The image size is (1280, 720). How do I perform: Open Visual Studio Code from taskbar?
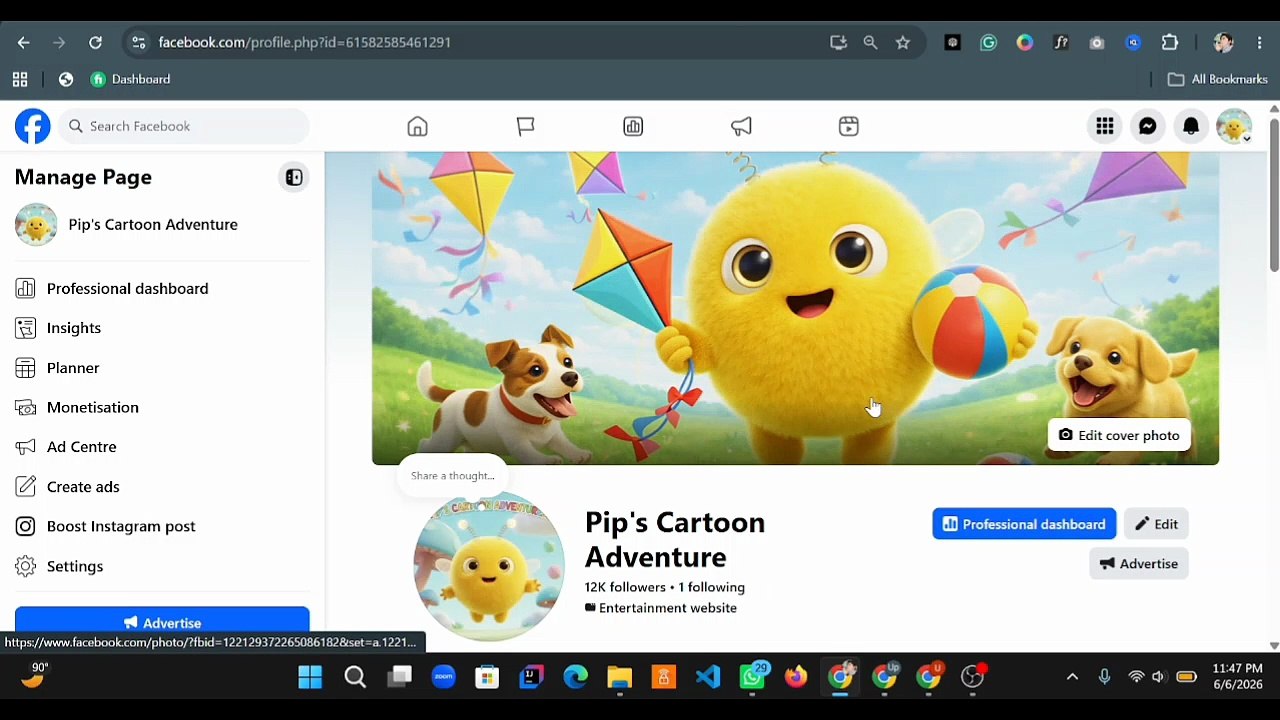click(708, 677)
